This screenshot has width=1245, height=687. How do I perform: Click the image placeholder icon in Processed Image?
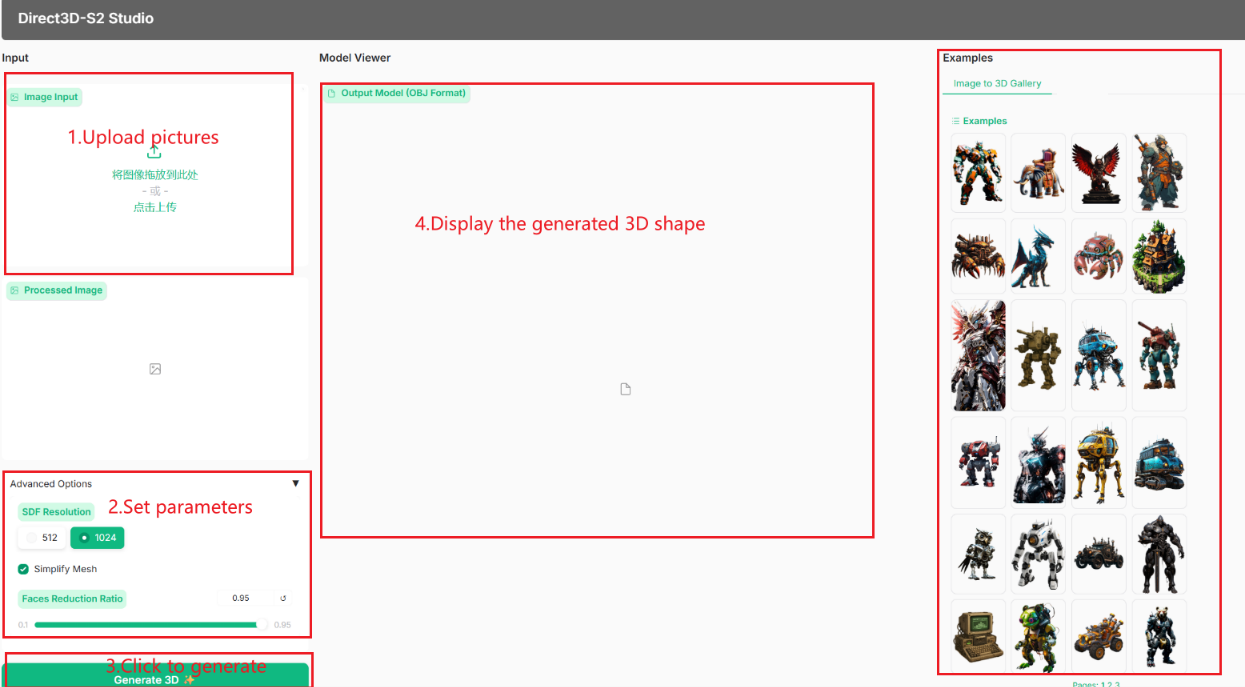click(155, 369)
